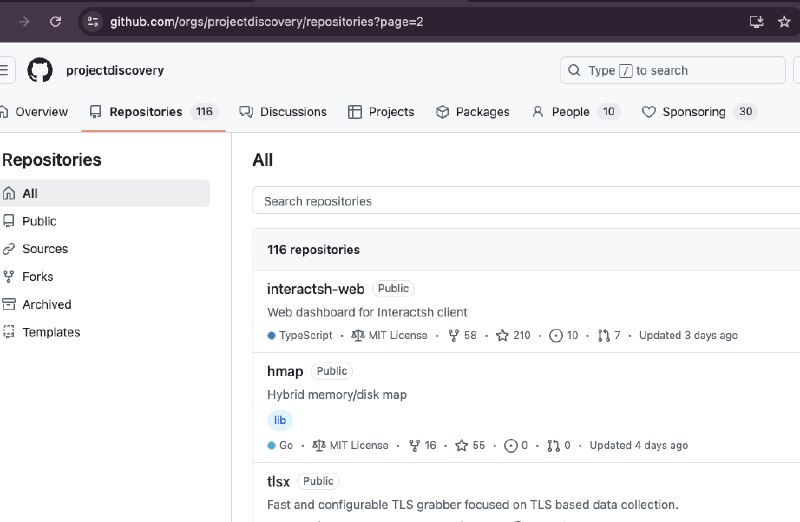Open the 7 pull requests of interactsh-web
800x522 pixels.
click(x=609, y=335)
